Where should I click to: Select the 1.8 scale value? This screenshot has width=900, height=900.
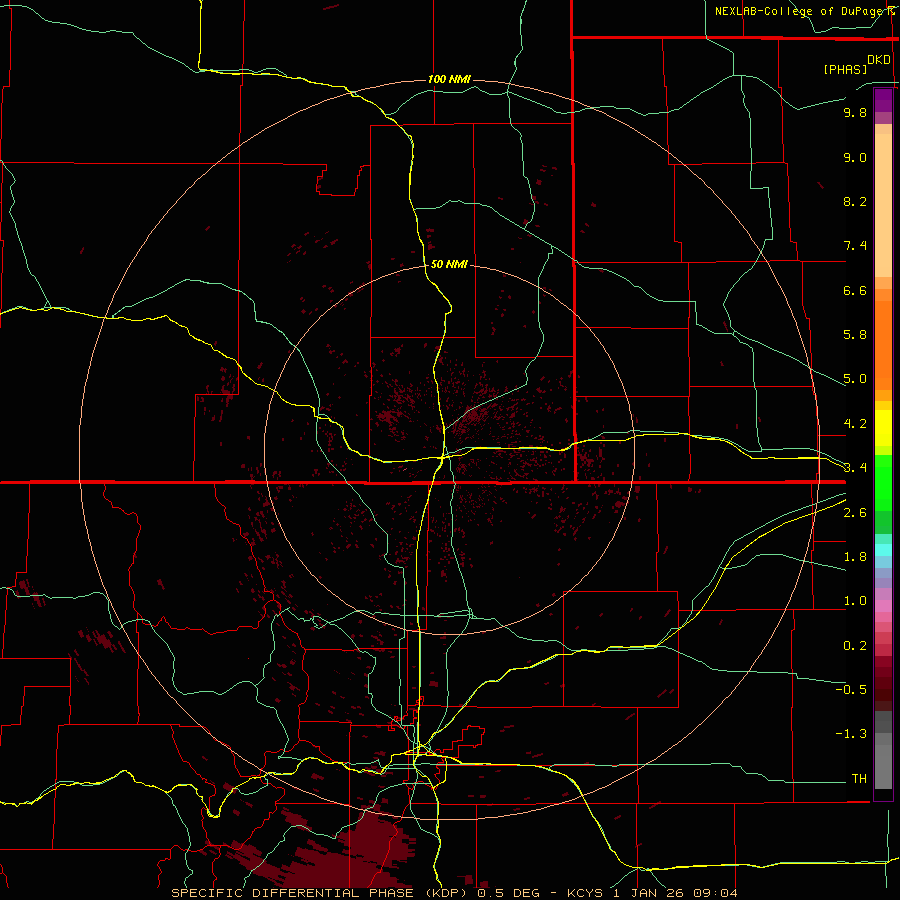click(855, 557)
